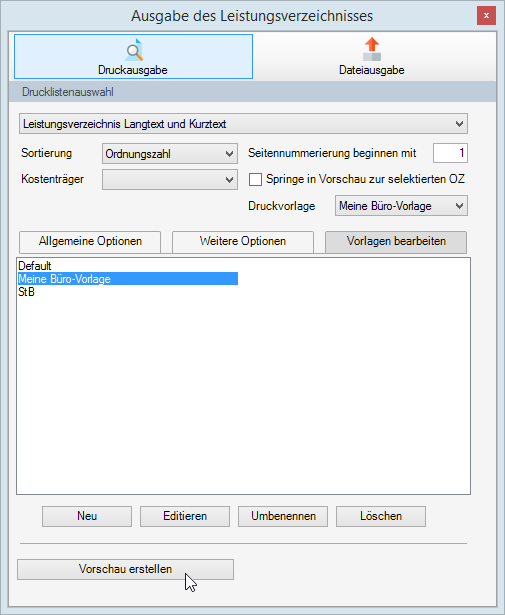Create preview with Vorschau erstellen button
This screenshot has height=615, width=505.
125,570
